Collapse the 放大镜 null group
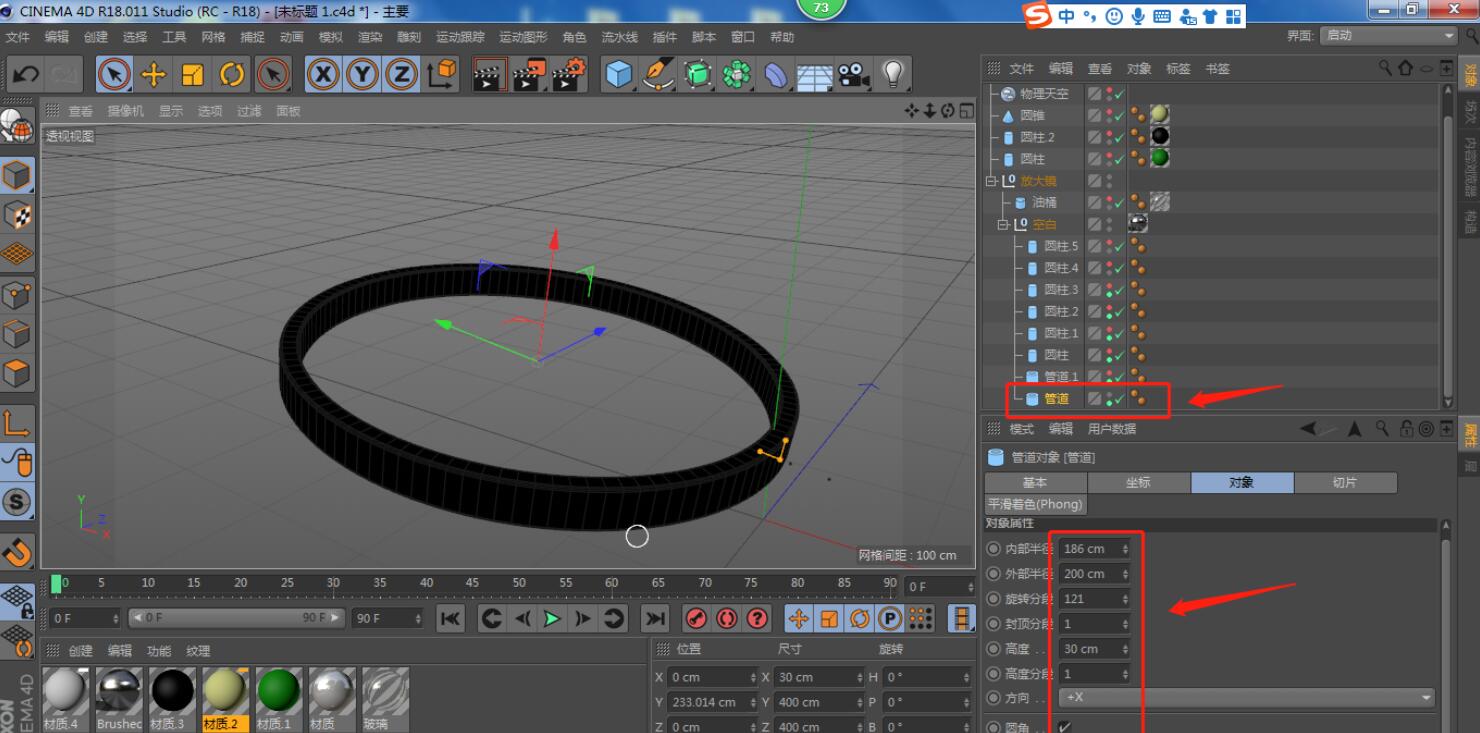 992,181
